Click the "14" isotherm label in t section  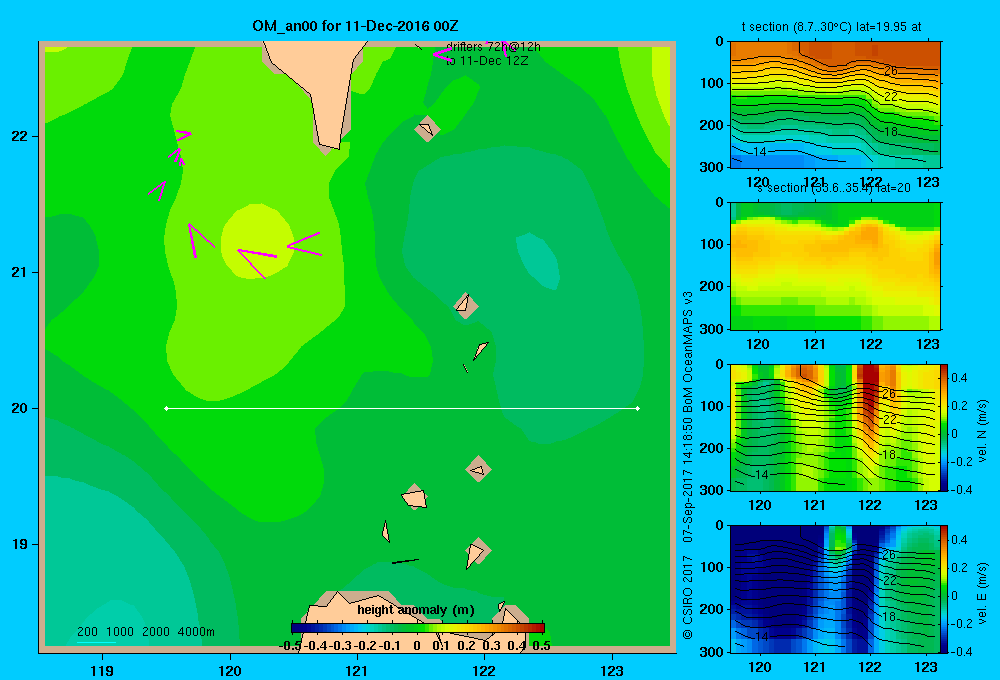[x=760, y=152]
